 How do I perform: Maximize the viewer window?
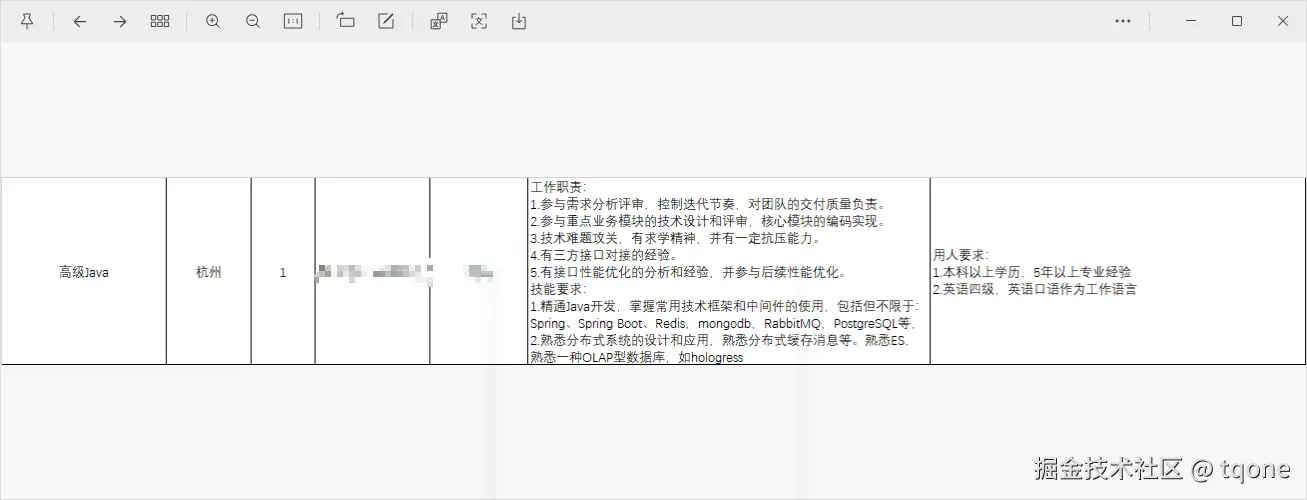(x=1236, y=21)
